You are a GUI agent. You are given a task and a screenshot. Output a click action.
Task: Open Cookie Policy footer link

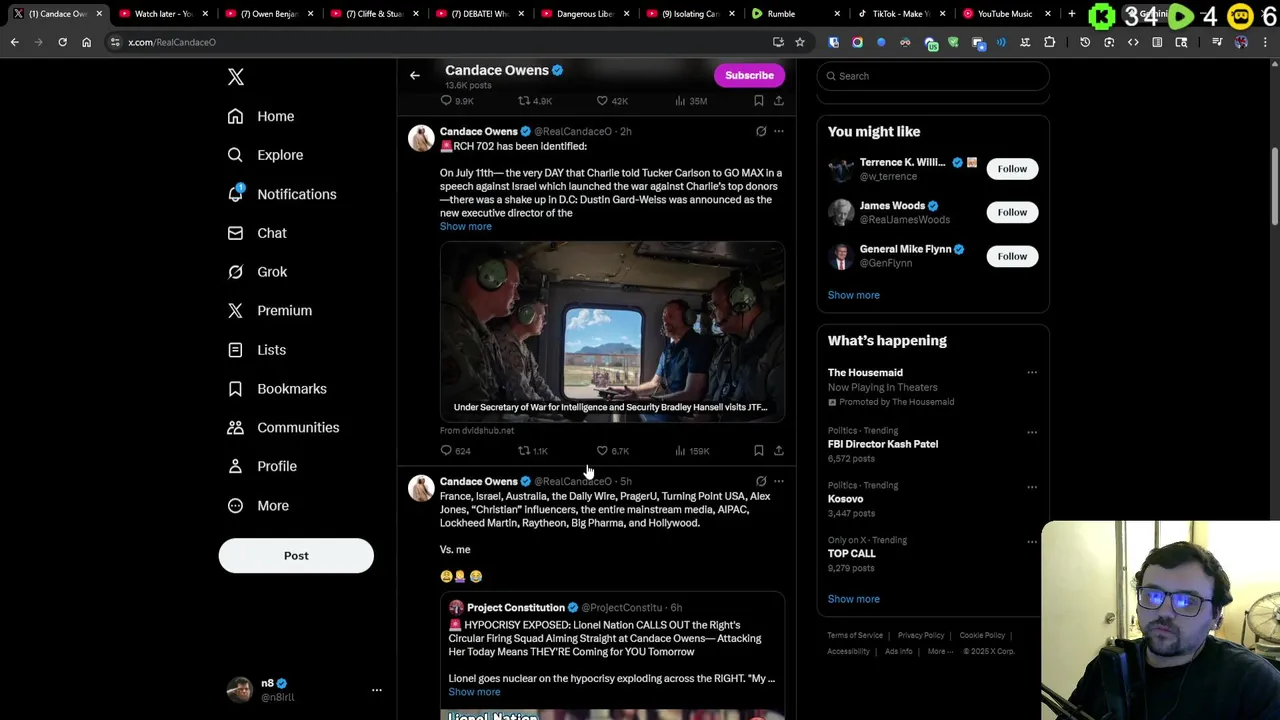[x=982, y=636]
